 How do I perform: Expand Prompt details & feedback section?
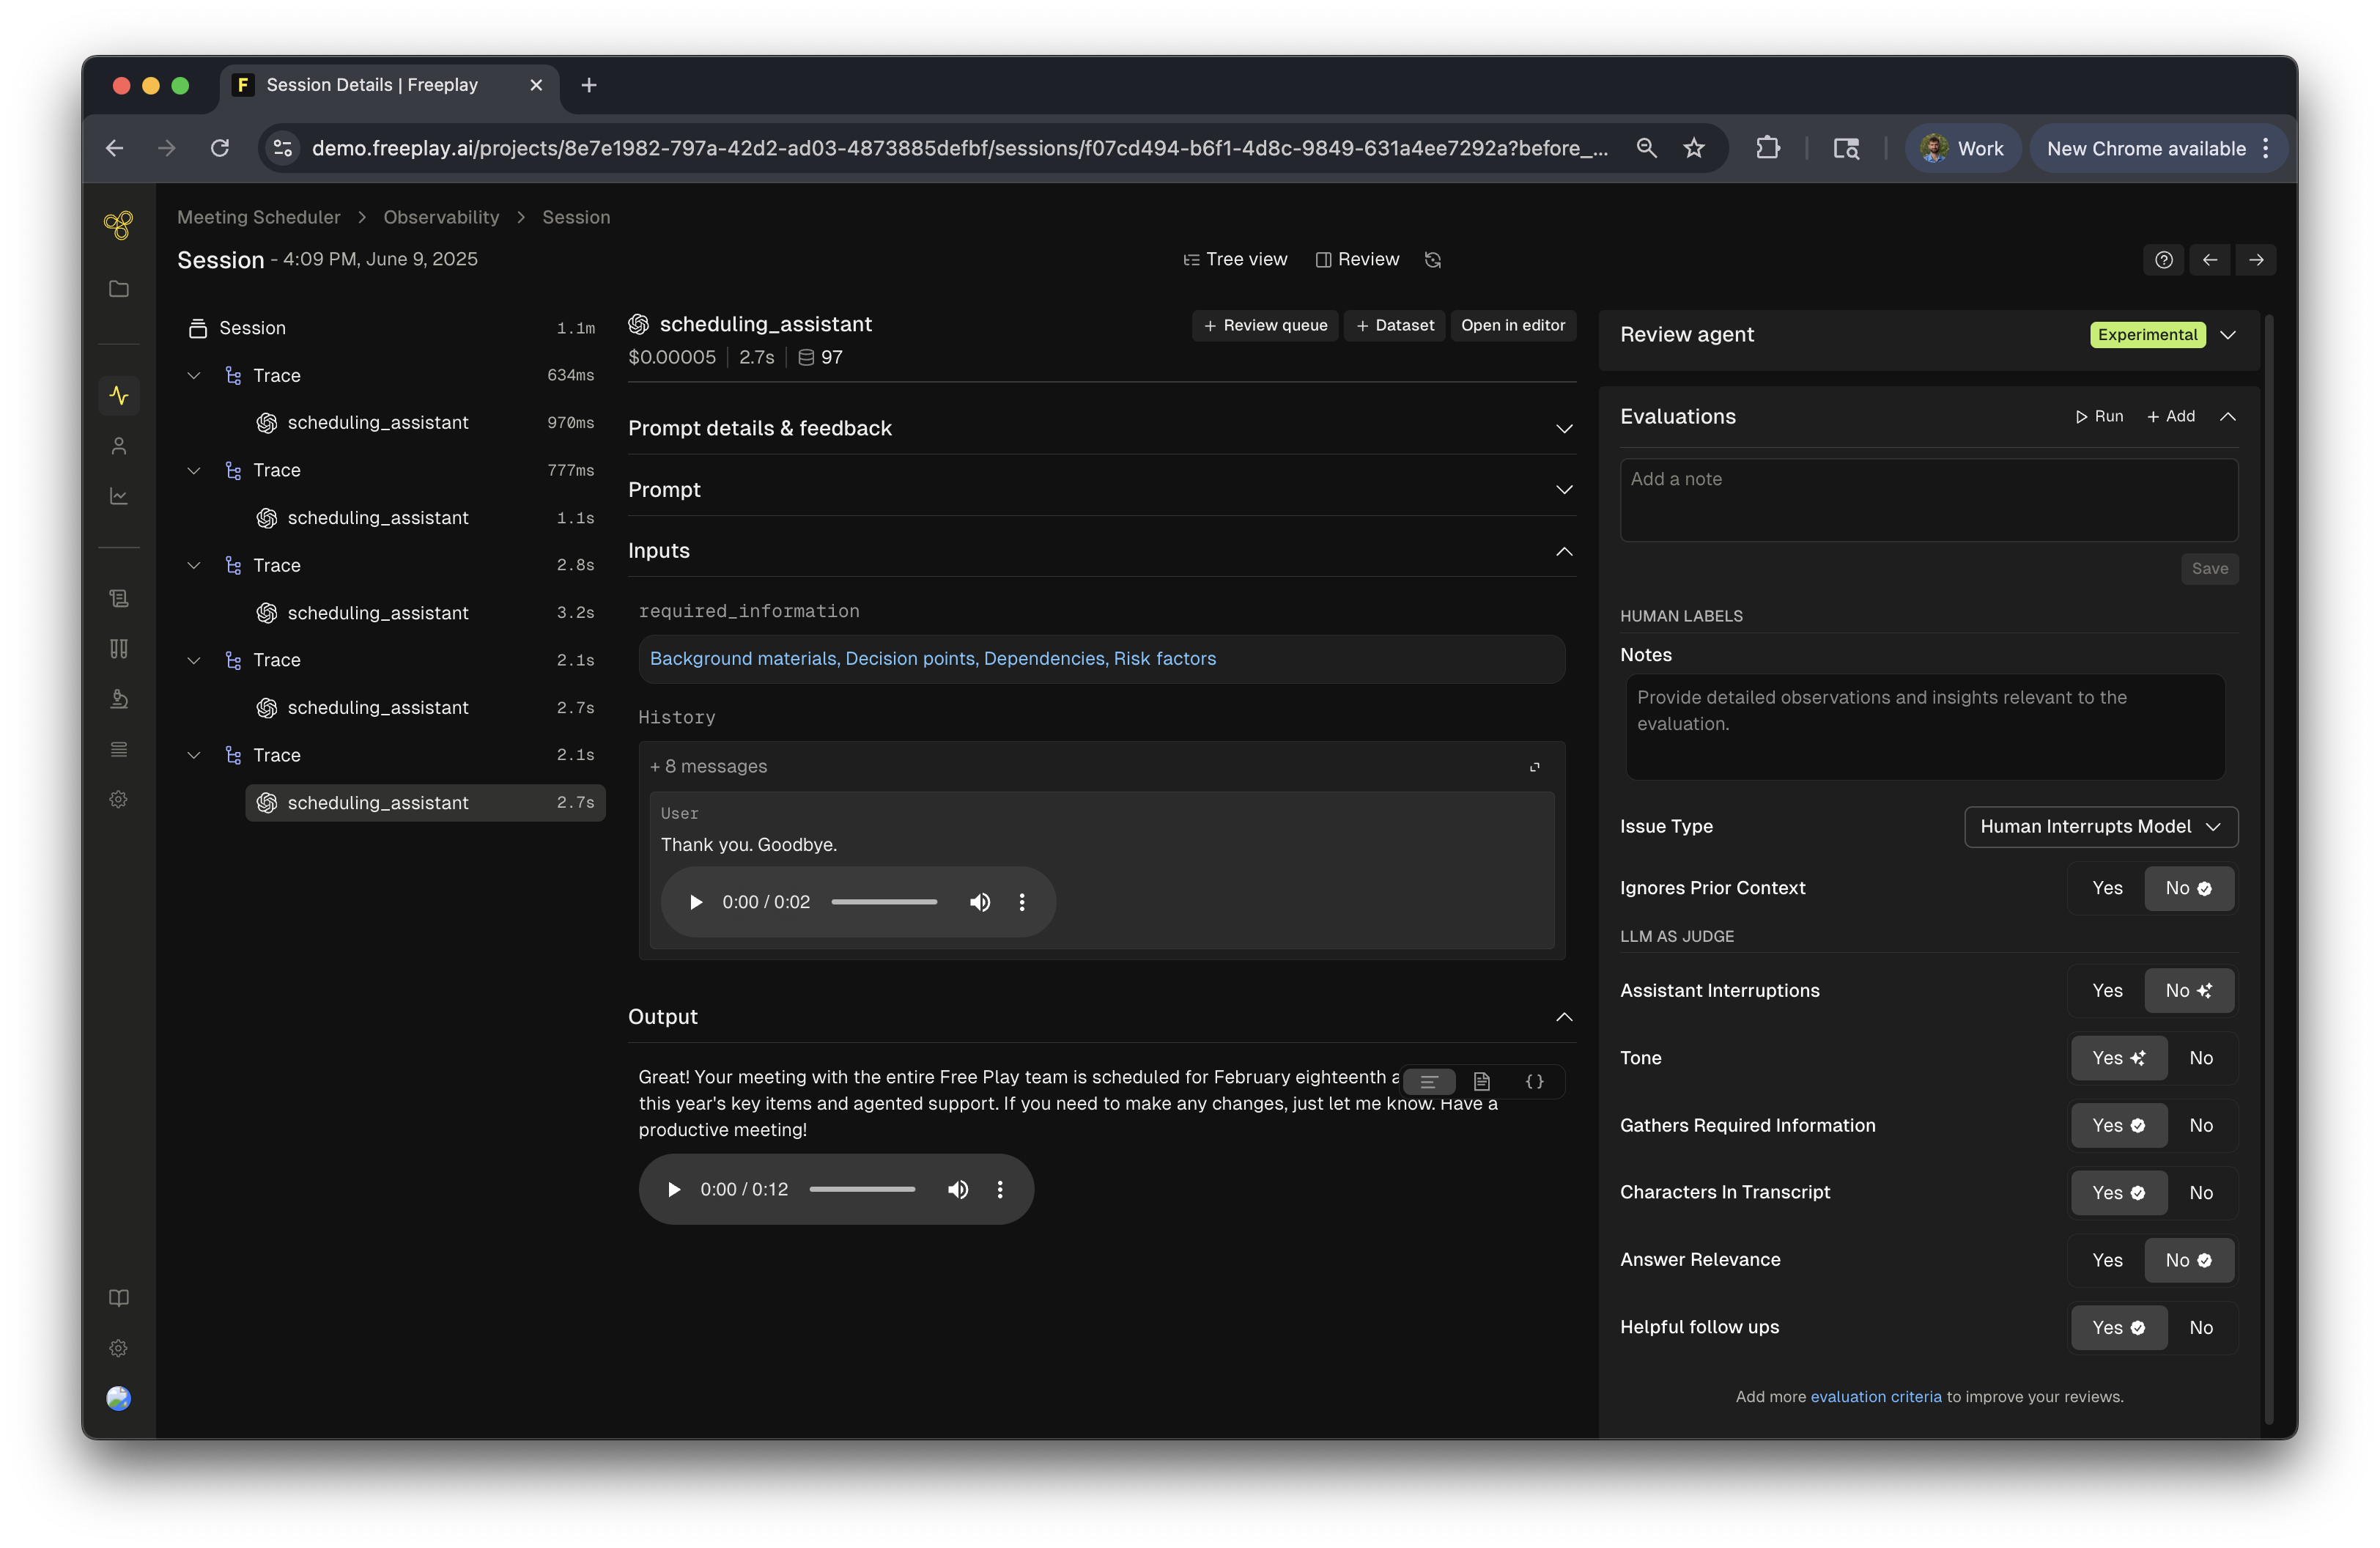[x=1564, y=429]
